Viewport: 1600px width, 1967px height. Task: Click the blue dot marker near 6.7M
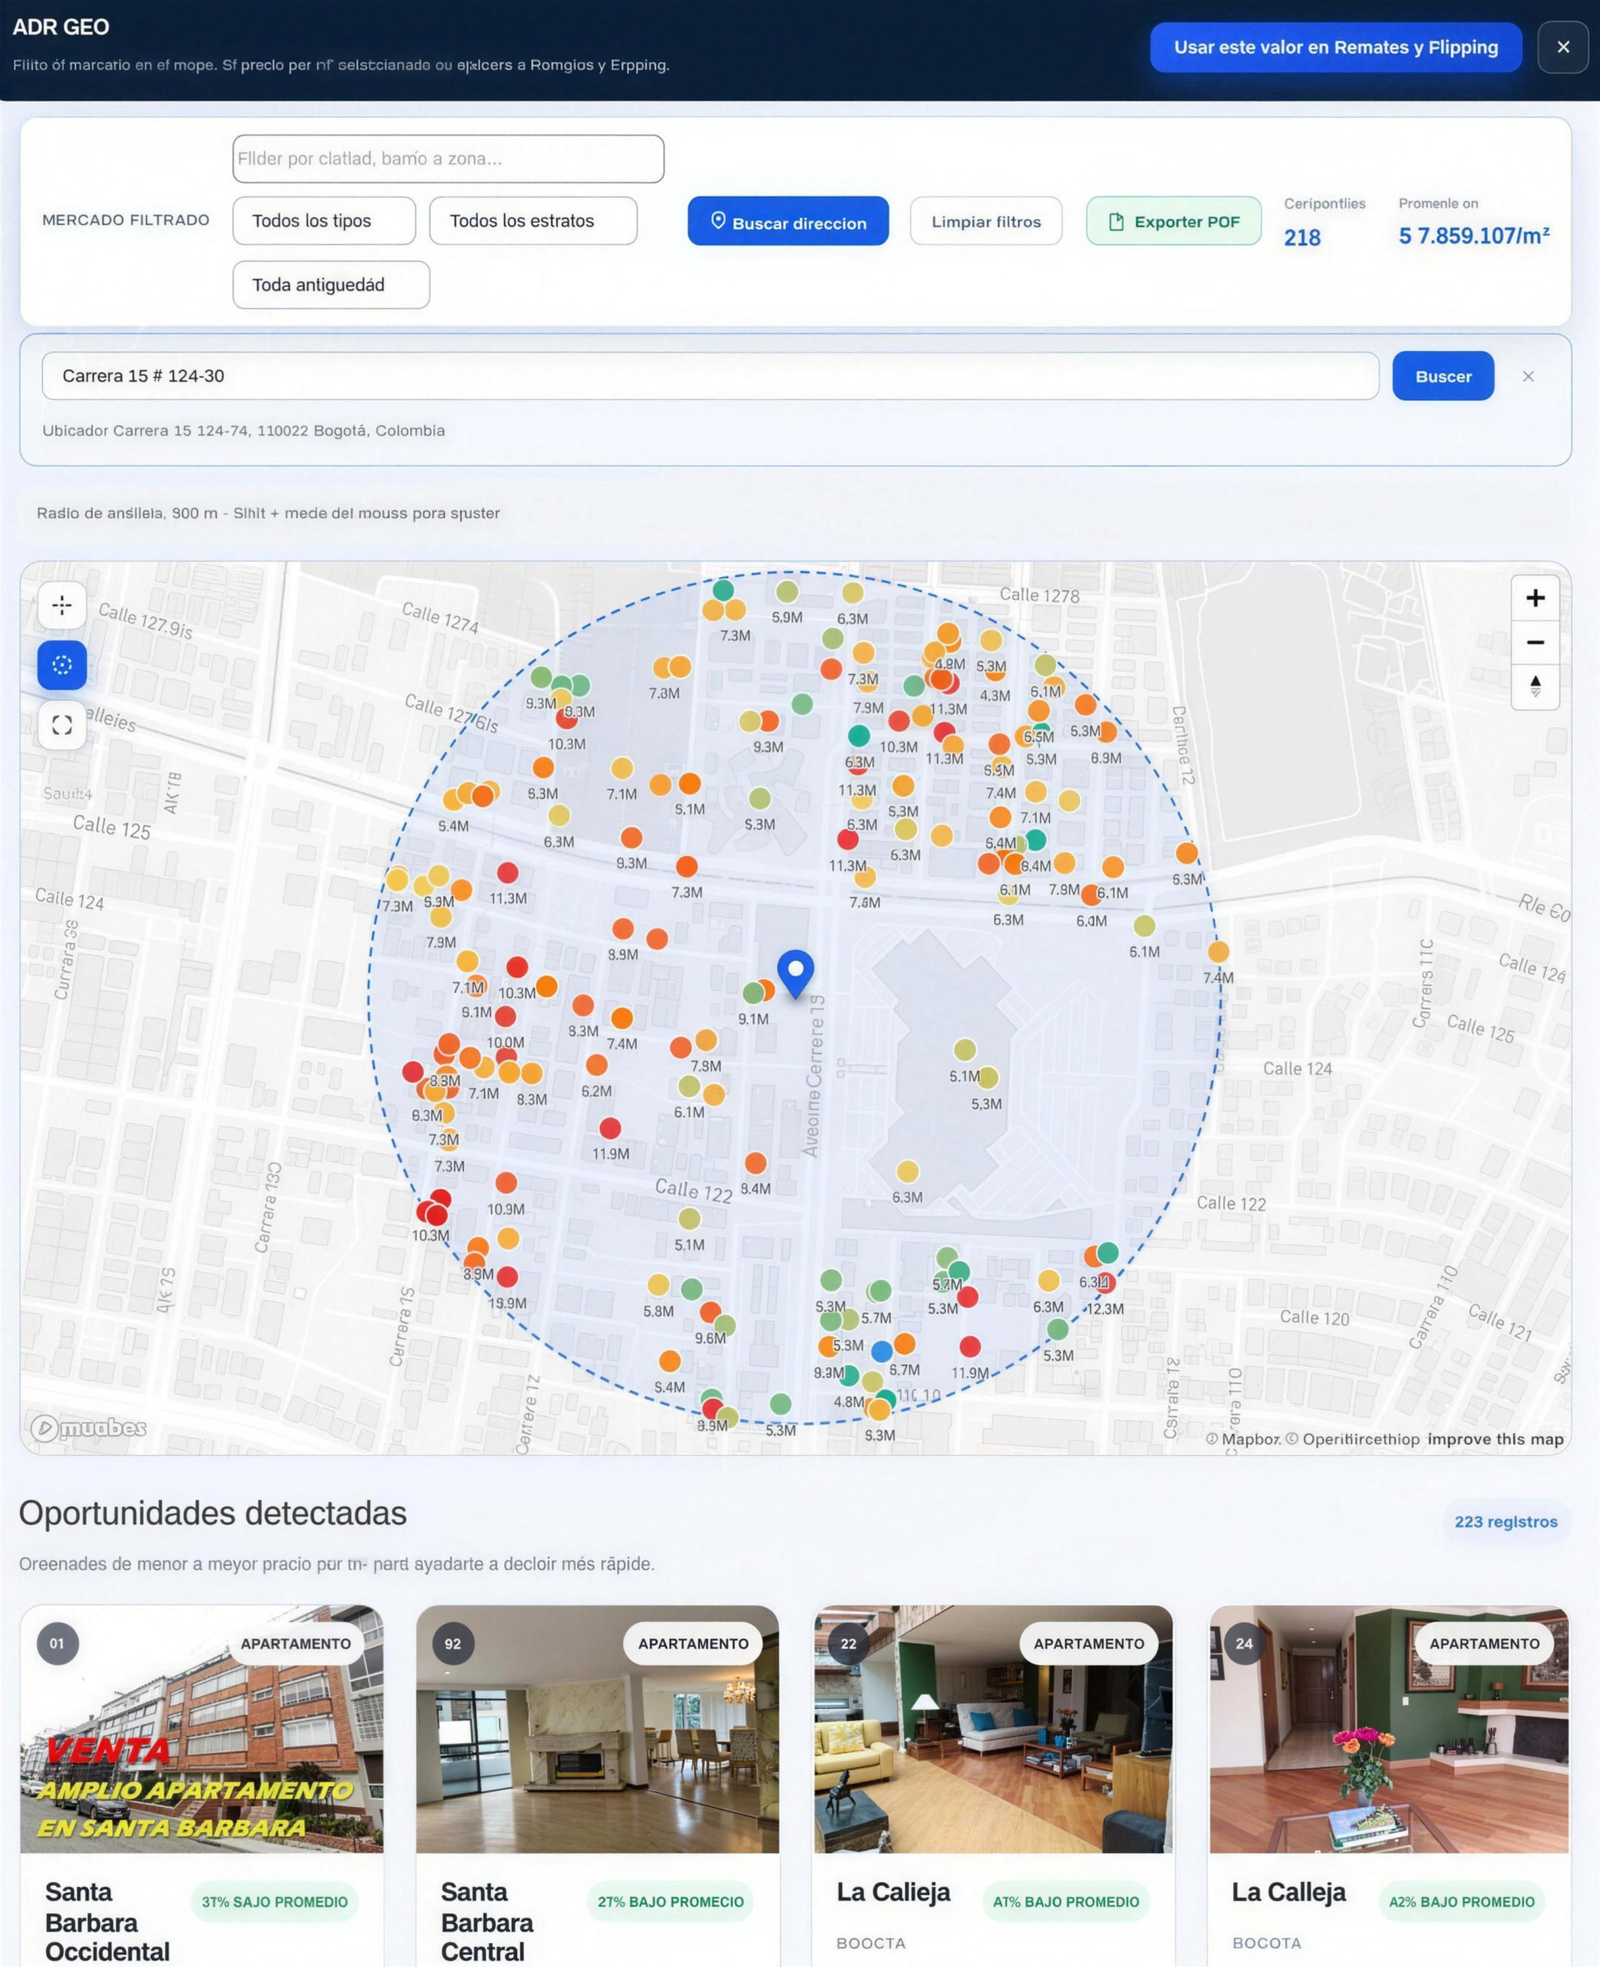[x=881, y=1351]
